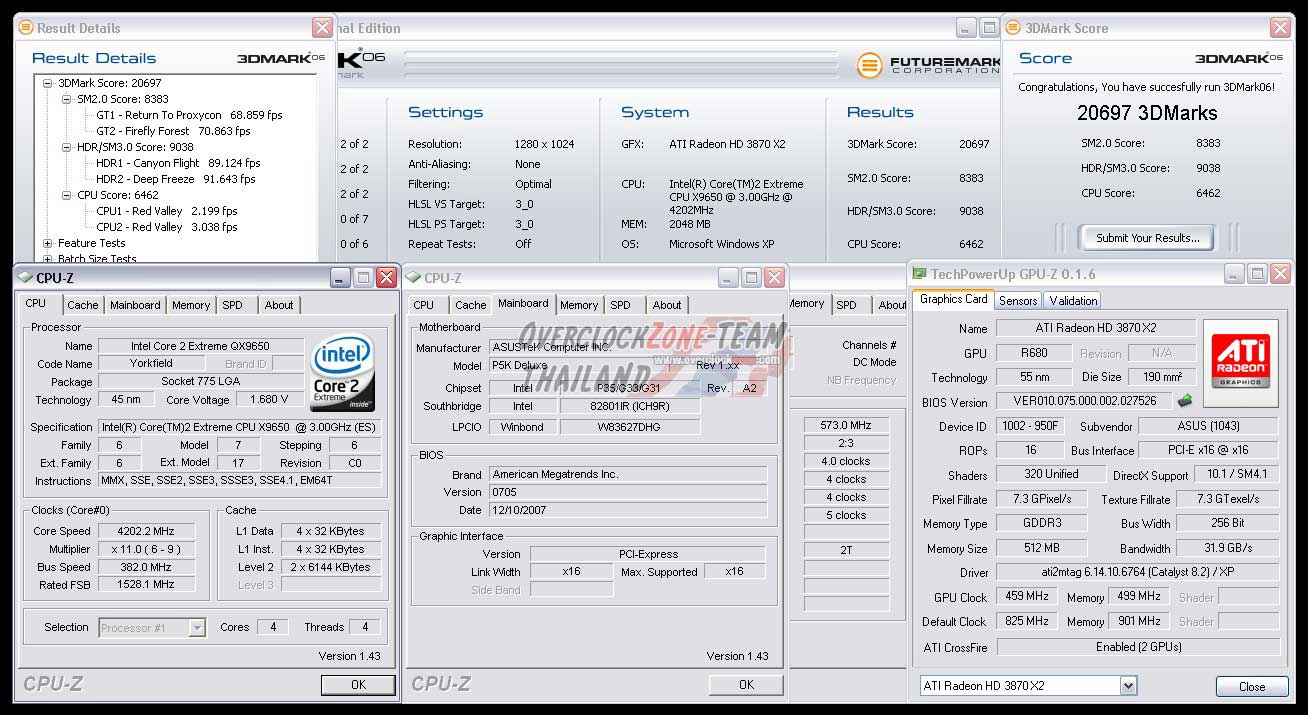Click the BIOS save chip icon in GPU-Z
Viewport: 1308px width, 715px height.
coord(1185,401)
